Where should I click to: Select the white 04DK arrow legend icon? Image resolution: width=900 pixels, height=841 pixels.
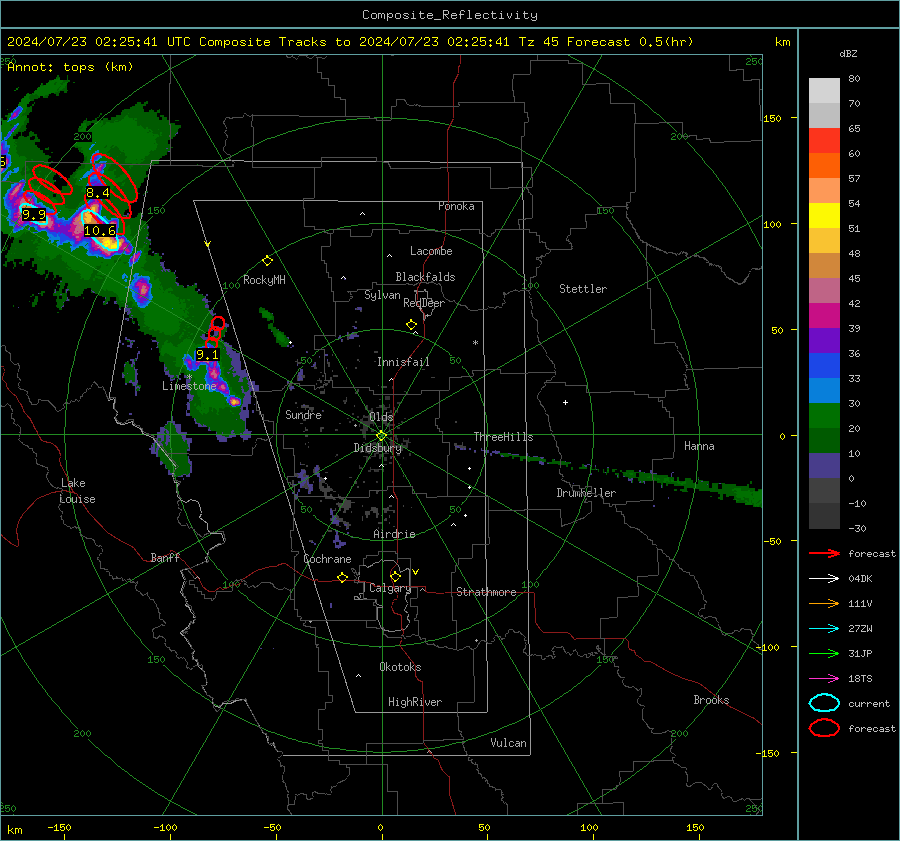[824, 579]
